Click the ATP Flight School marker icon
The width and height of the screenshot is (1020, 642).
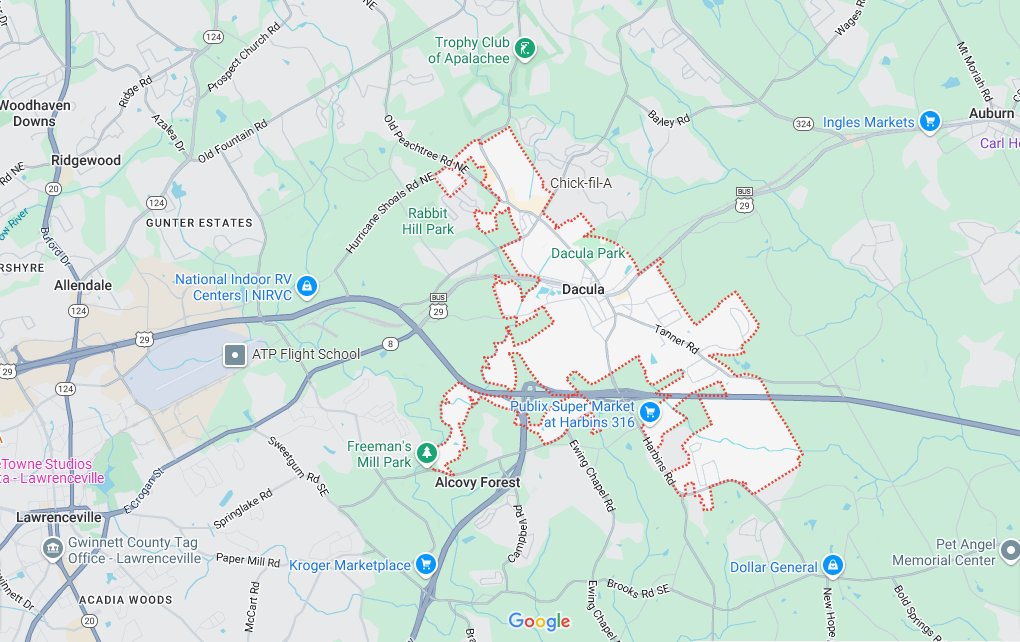coord(235,355)
